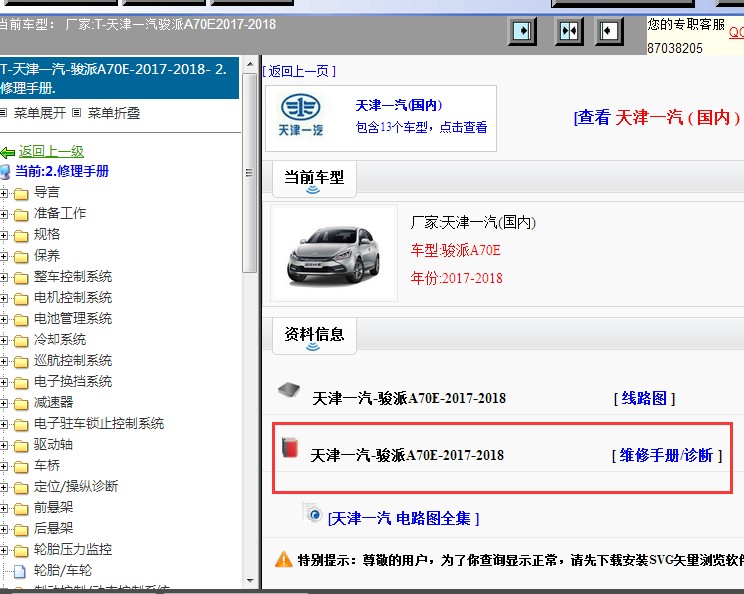The height and width of the screenshot is (594, 744).
Task: Open the 天津一汽 电路图全集 link
Action: 404,519
